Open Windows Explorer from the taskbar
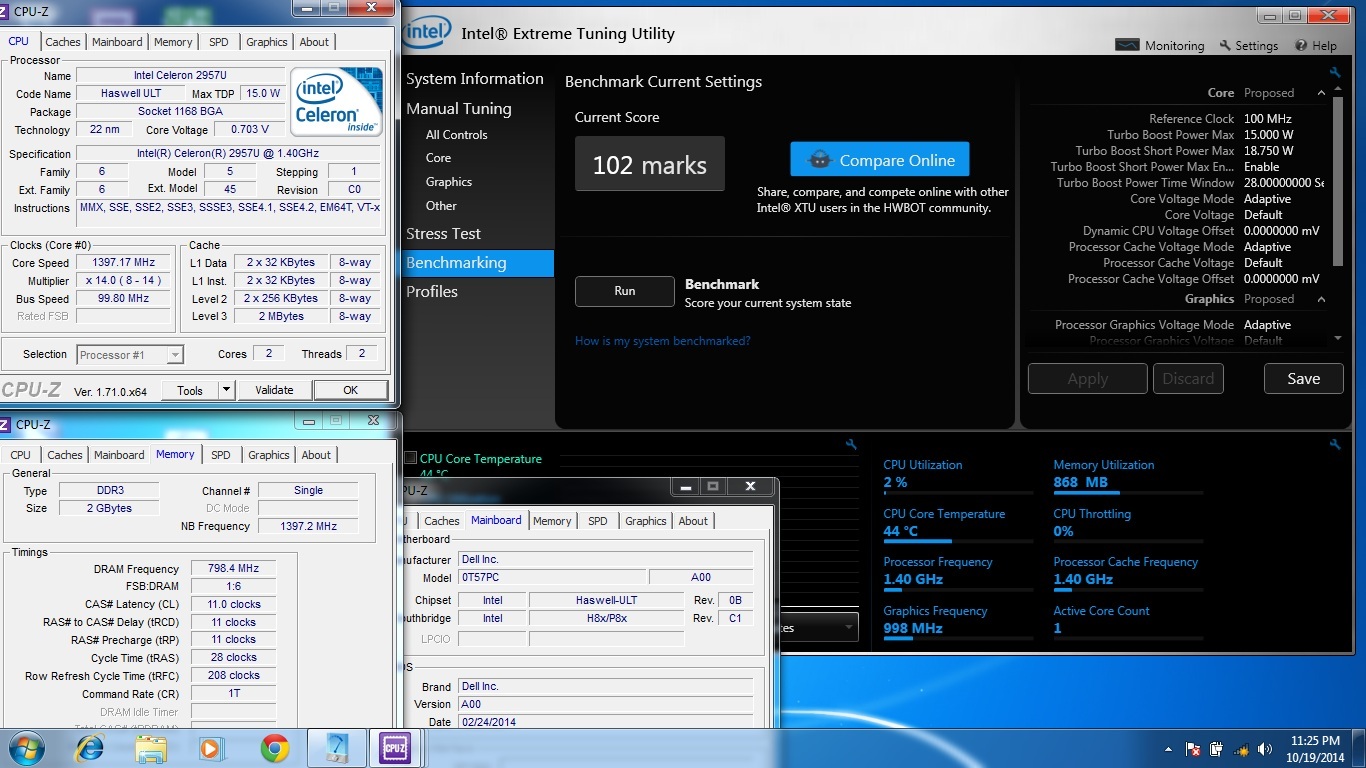Screen dimensions: 1366x768 pyautogui.click(x=152, y=748)
